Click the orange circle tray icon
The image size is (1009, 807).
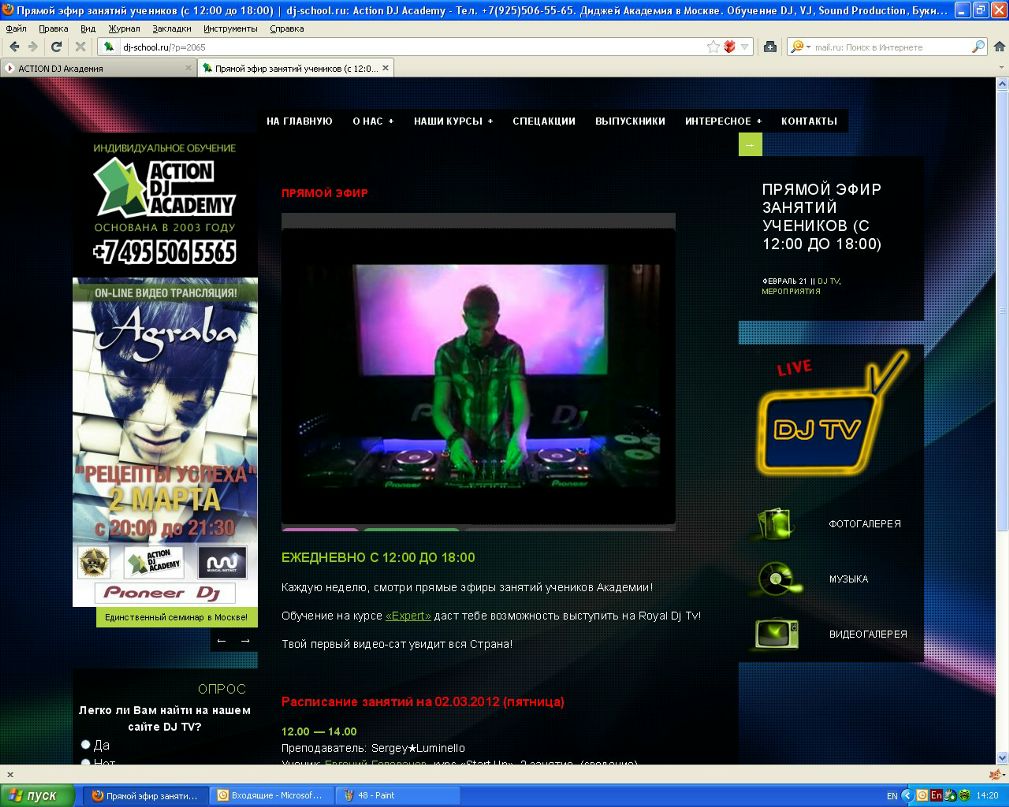(x=922, y=795)
